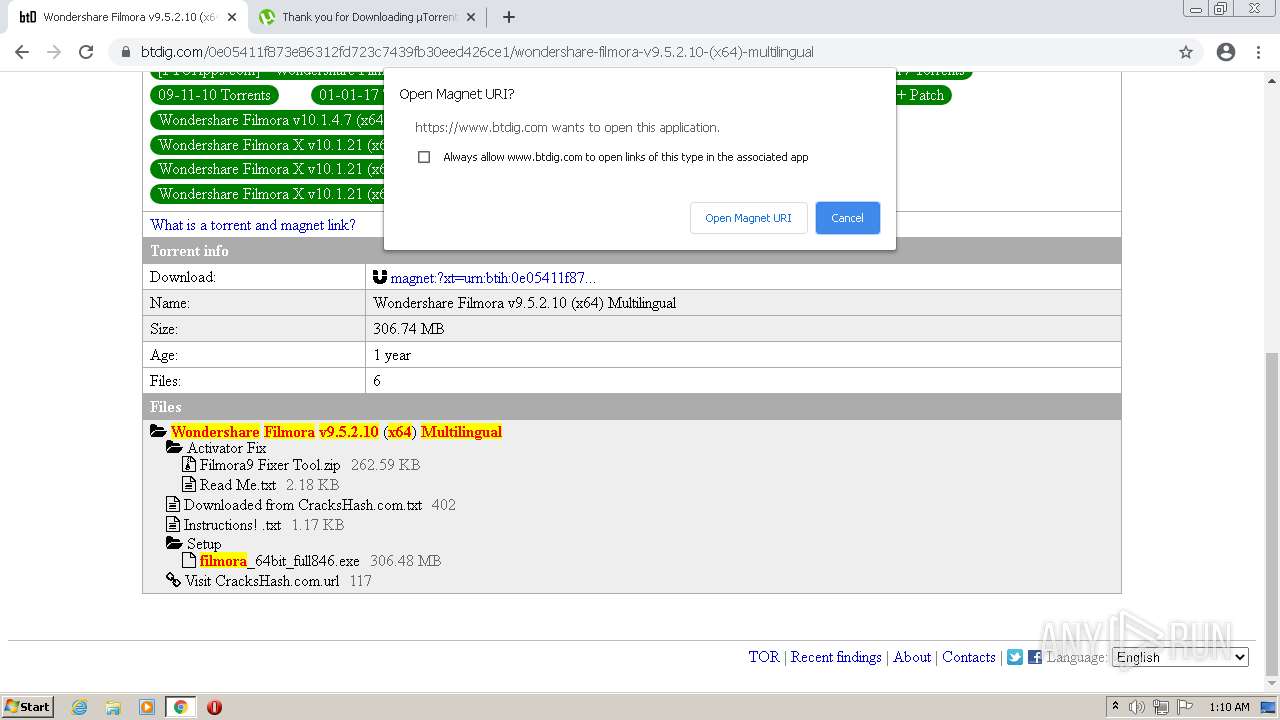Open the Language English dropdown

point(1181,657)
